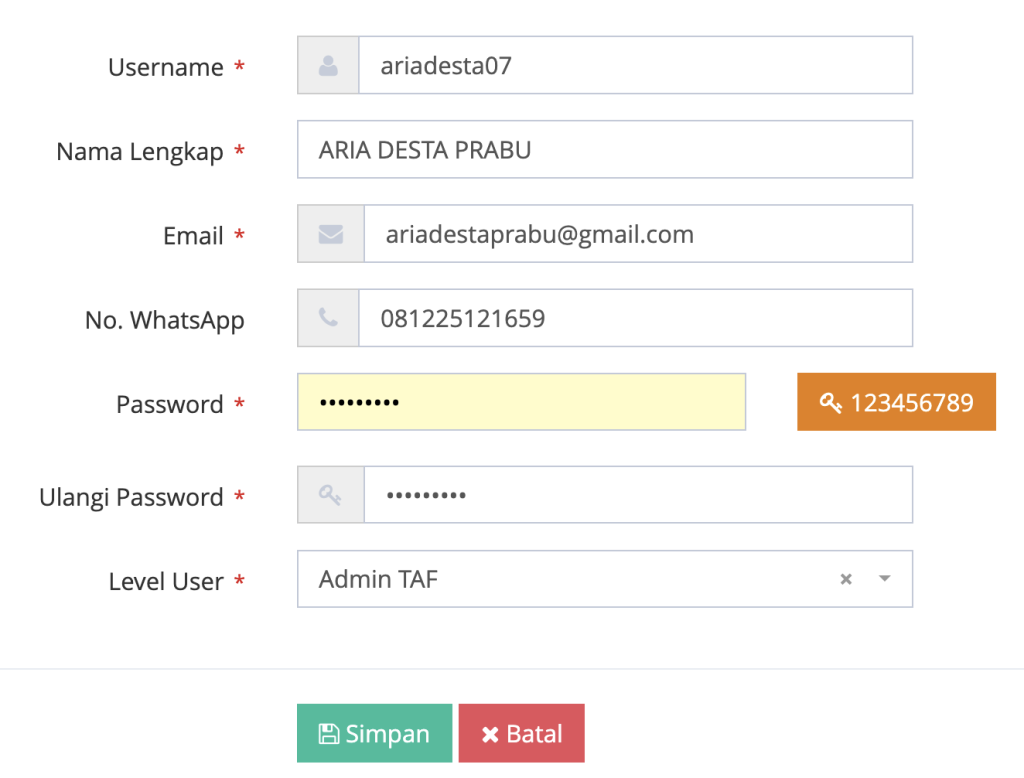
Task: Click the WhatsApp number input field
Action: (635, 318)
